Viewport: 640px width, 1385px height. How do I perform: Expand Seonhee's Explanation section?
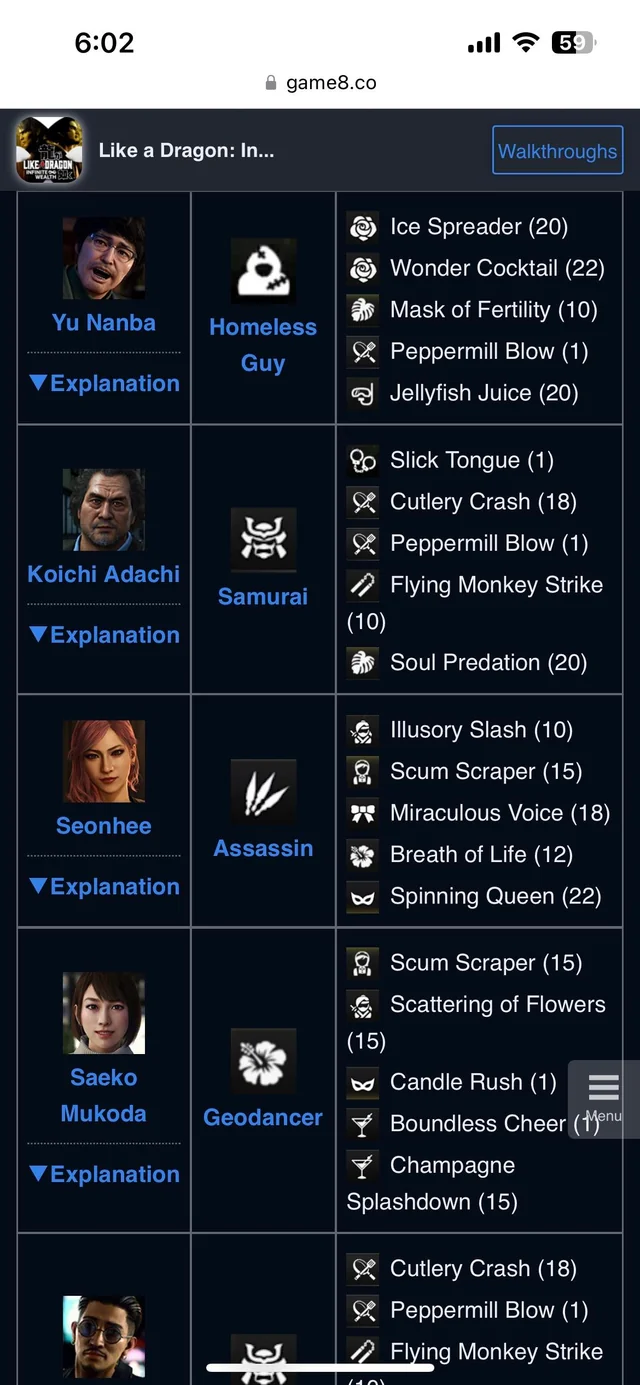(x=103, y=886)
